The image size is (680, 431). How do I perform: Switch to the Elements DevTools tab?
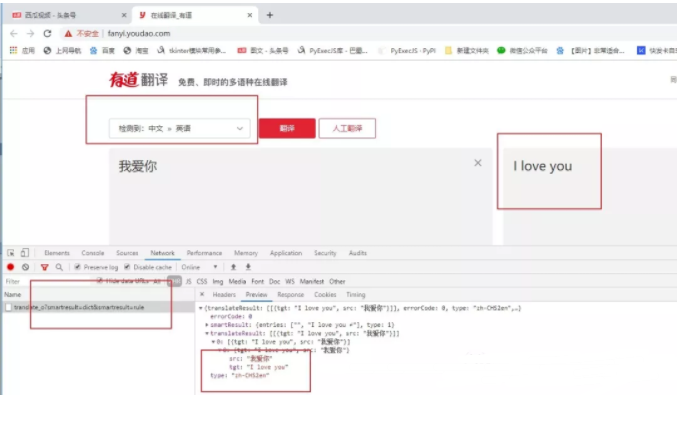tap(57, 253)
